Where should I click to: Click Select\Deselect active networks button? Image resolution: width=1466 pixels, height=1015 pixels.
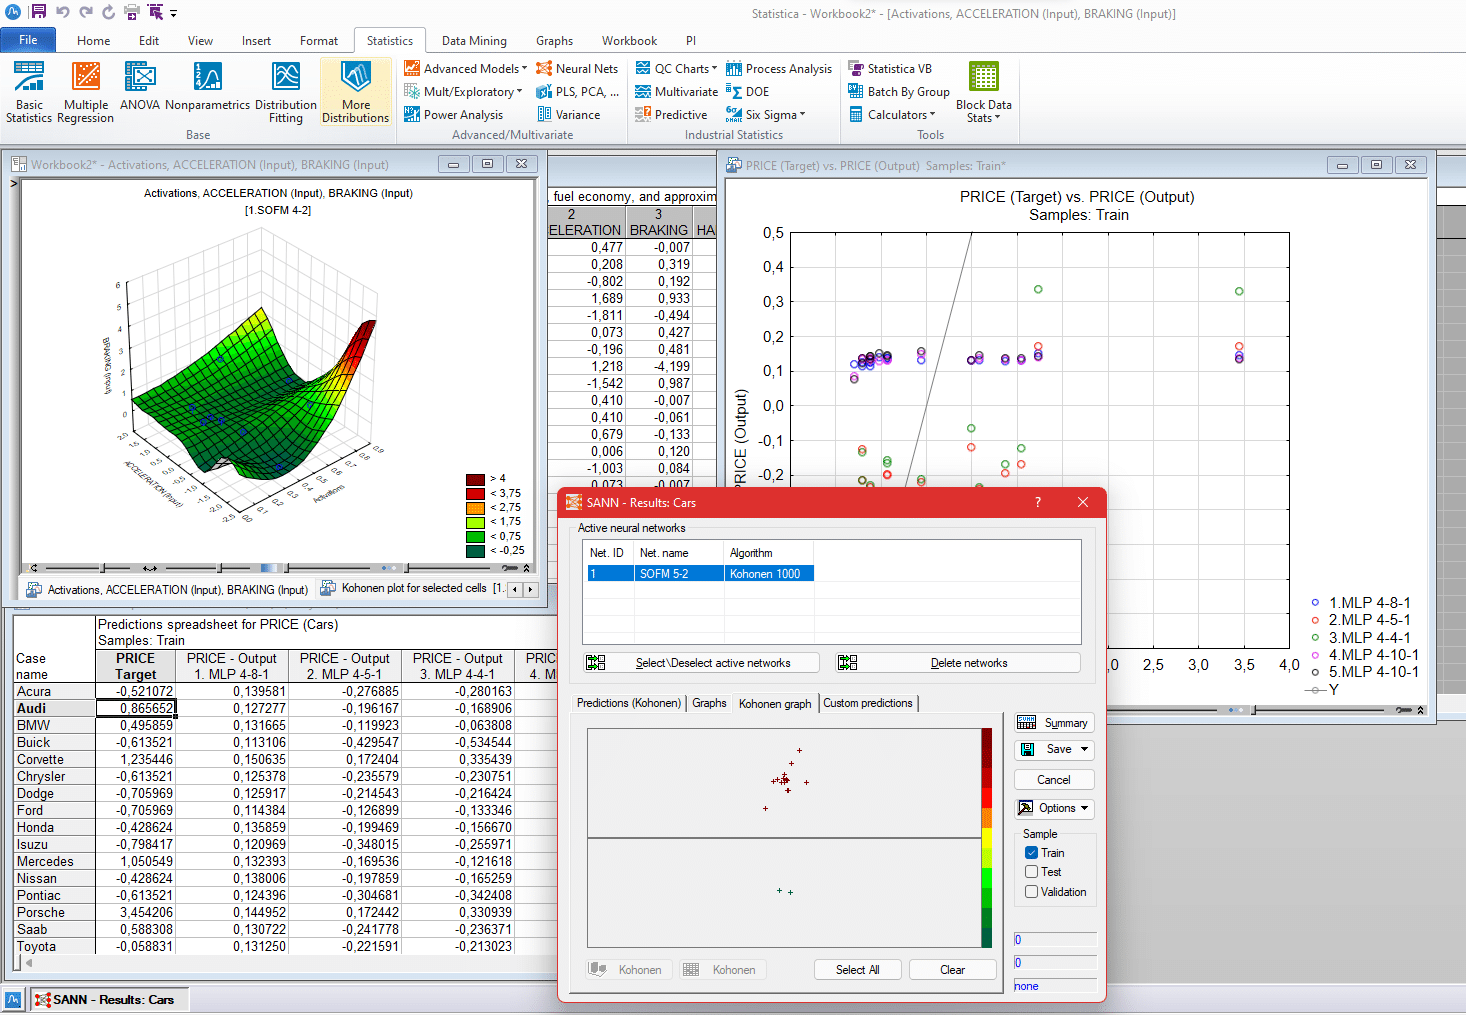click(702, 663)
